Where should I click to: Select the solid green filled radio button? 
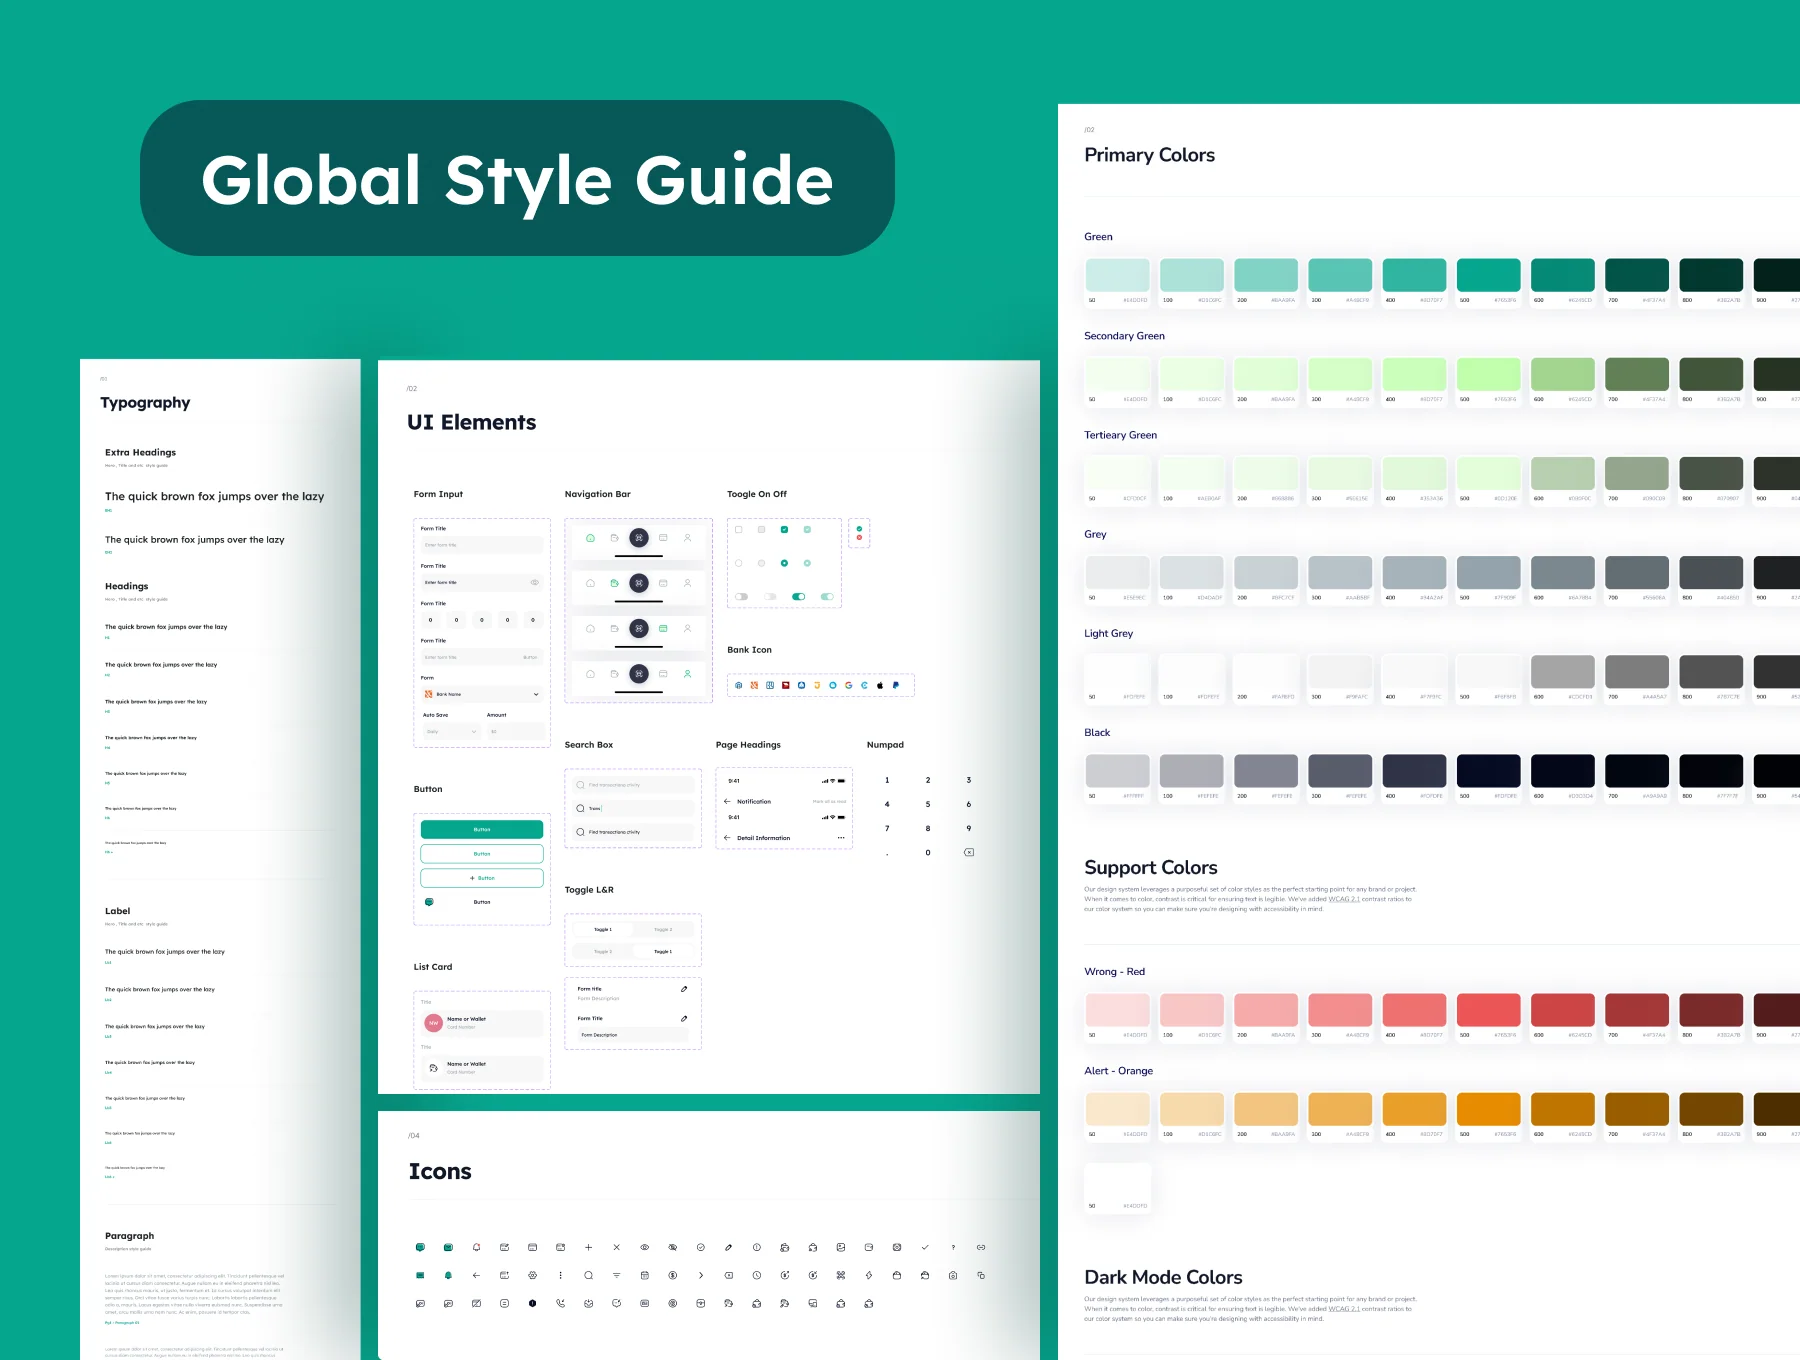coord(784,563)
